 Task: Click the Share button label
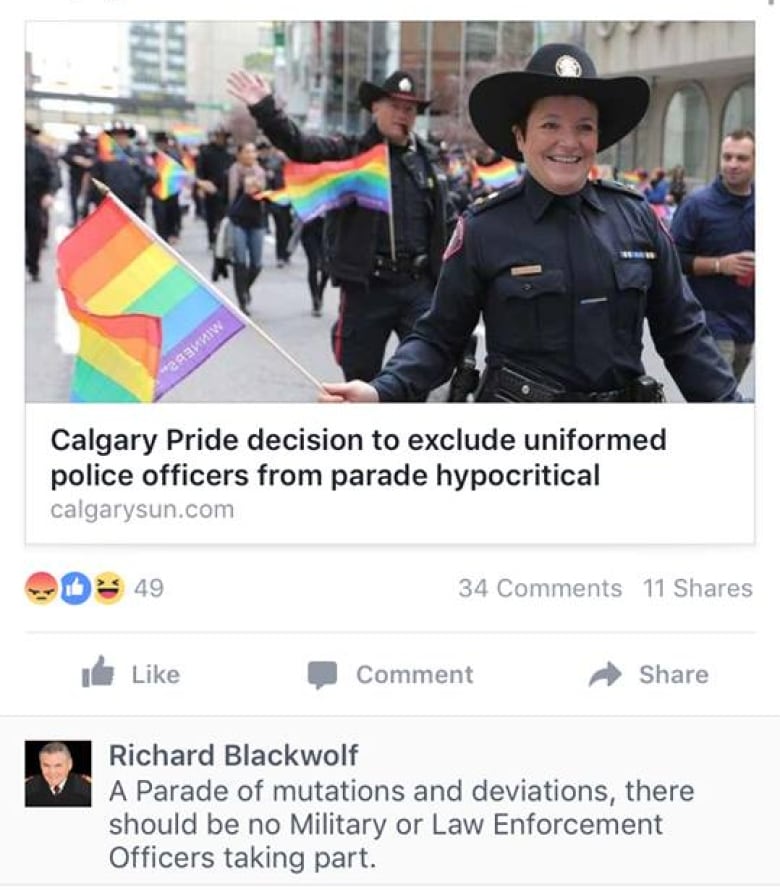674,675
